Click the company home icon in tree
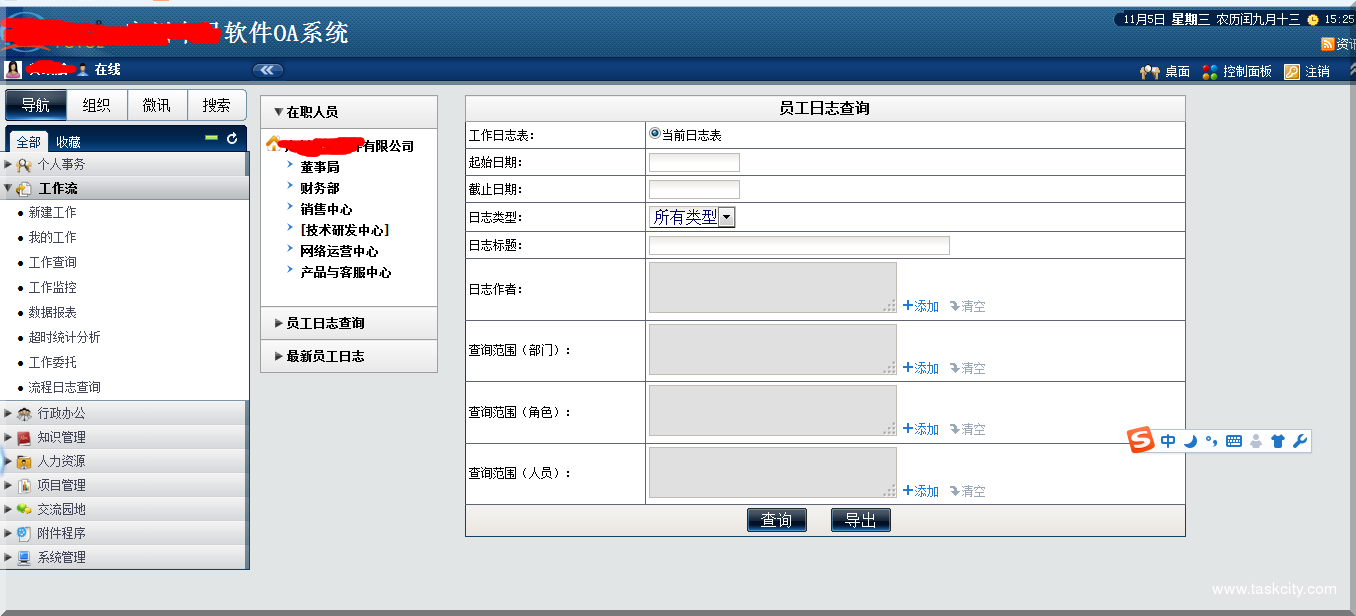The image size is (1356, 616). (x=273, y=144)
